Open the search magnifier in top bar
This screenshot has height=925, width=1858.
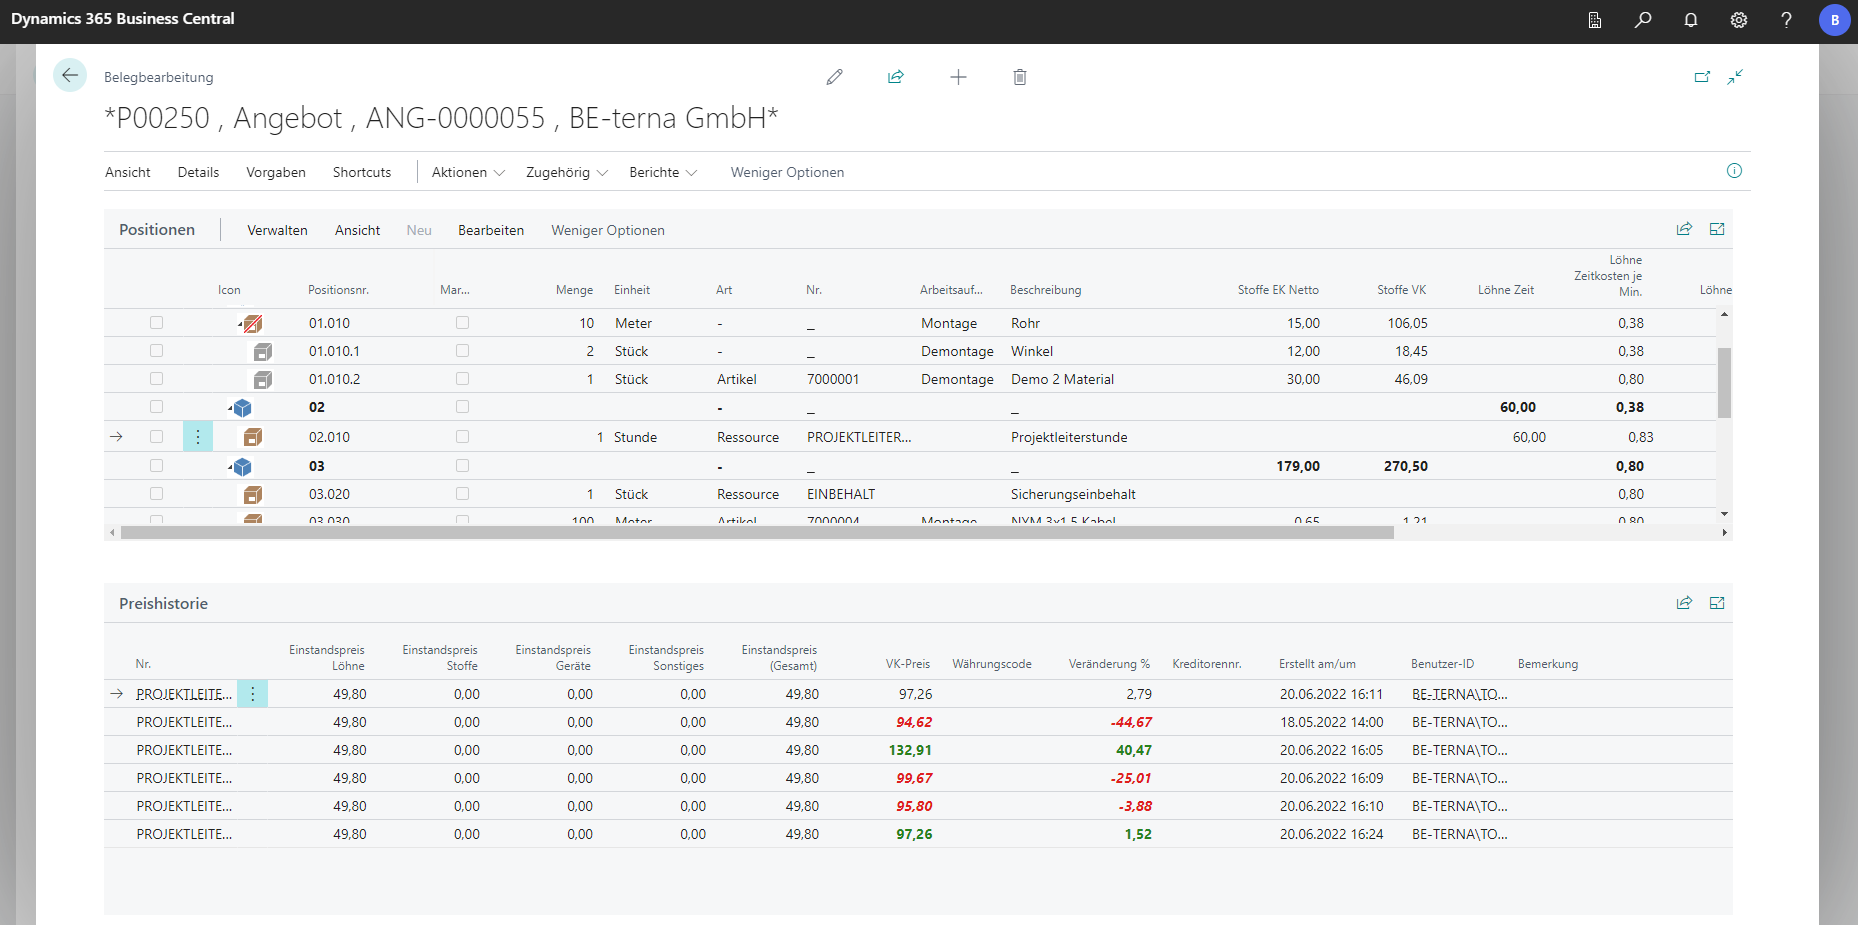pyautogui.click(x=1643, y=20)
